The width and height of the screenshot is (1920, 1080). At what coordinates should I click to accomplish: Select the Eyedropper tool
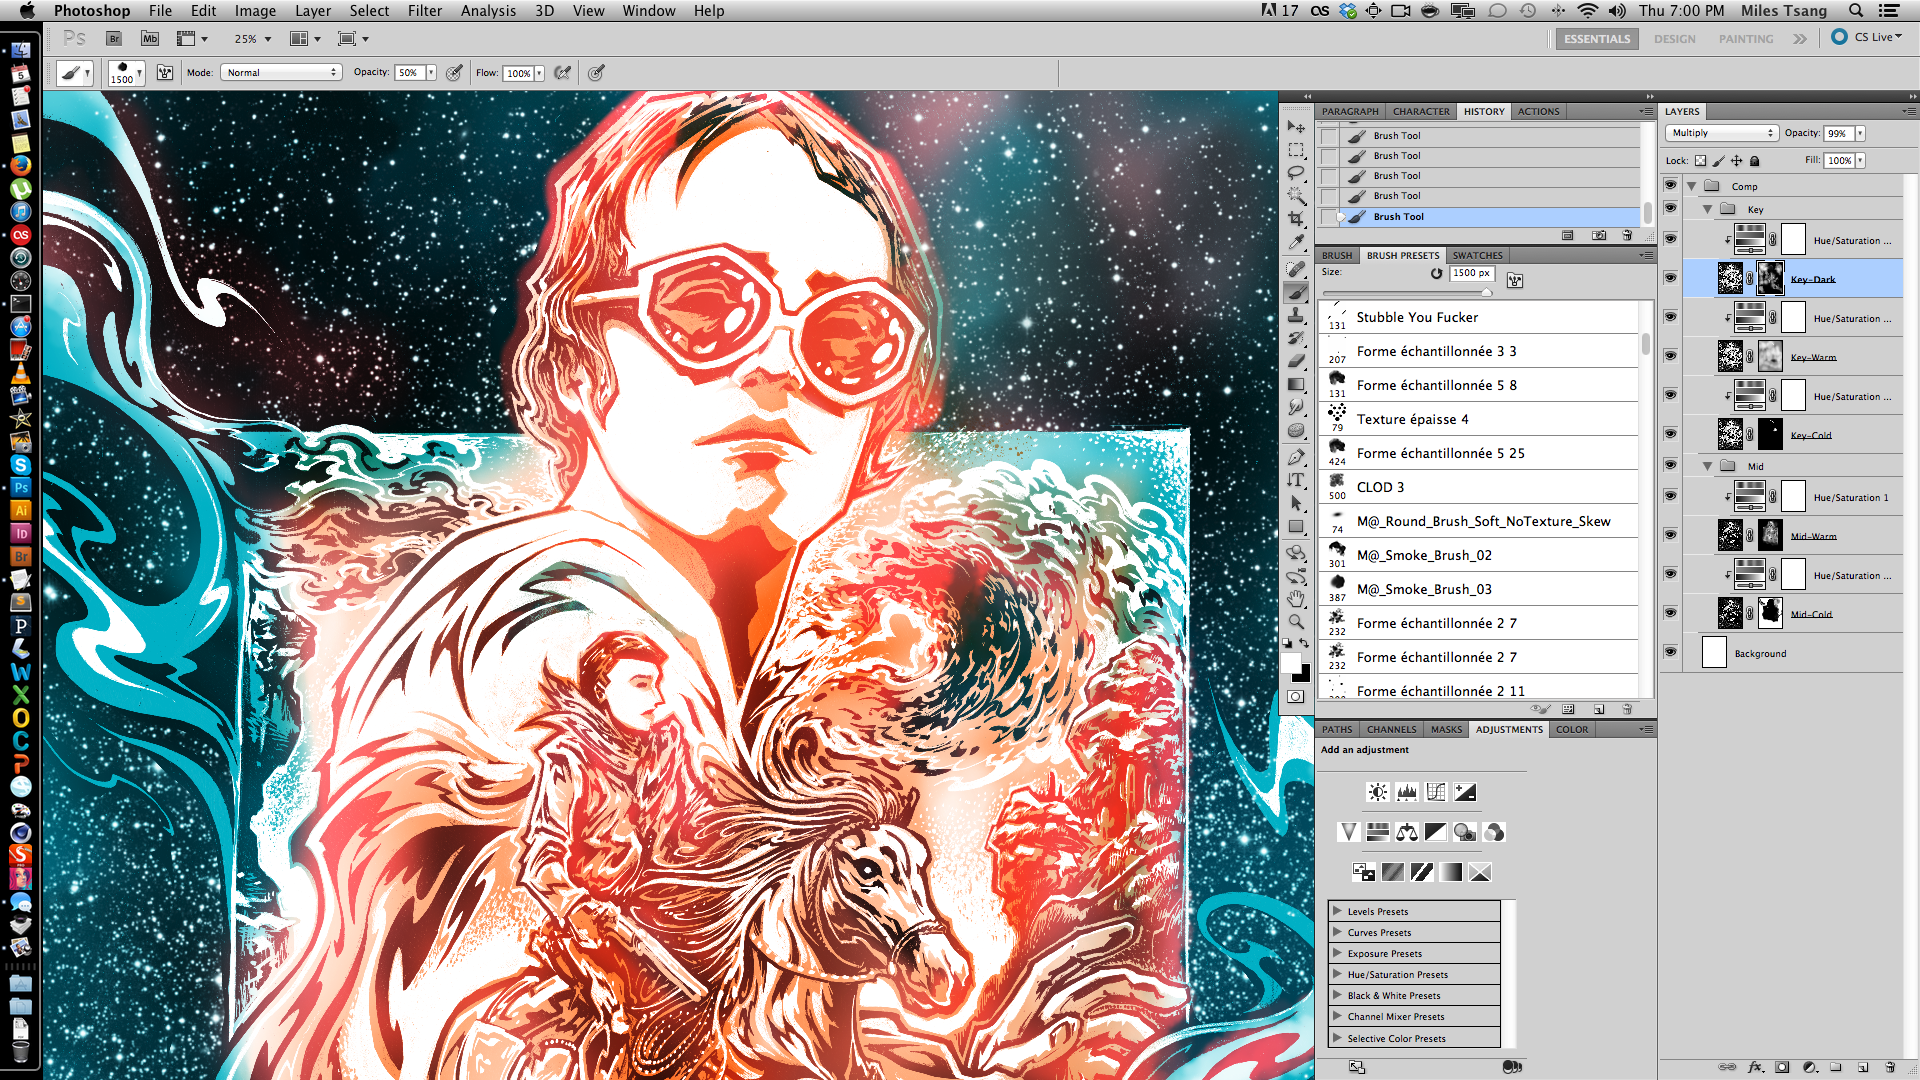(x=1296, y=242)
